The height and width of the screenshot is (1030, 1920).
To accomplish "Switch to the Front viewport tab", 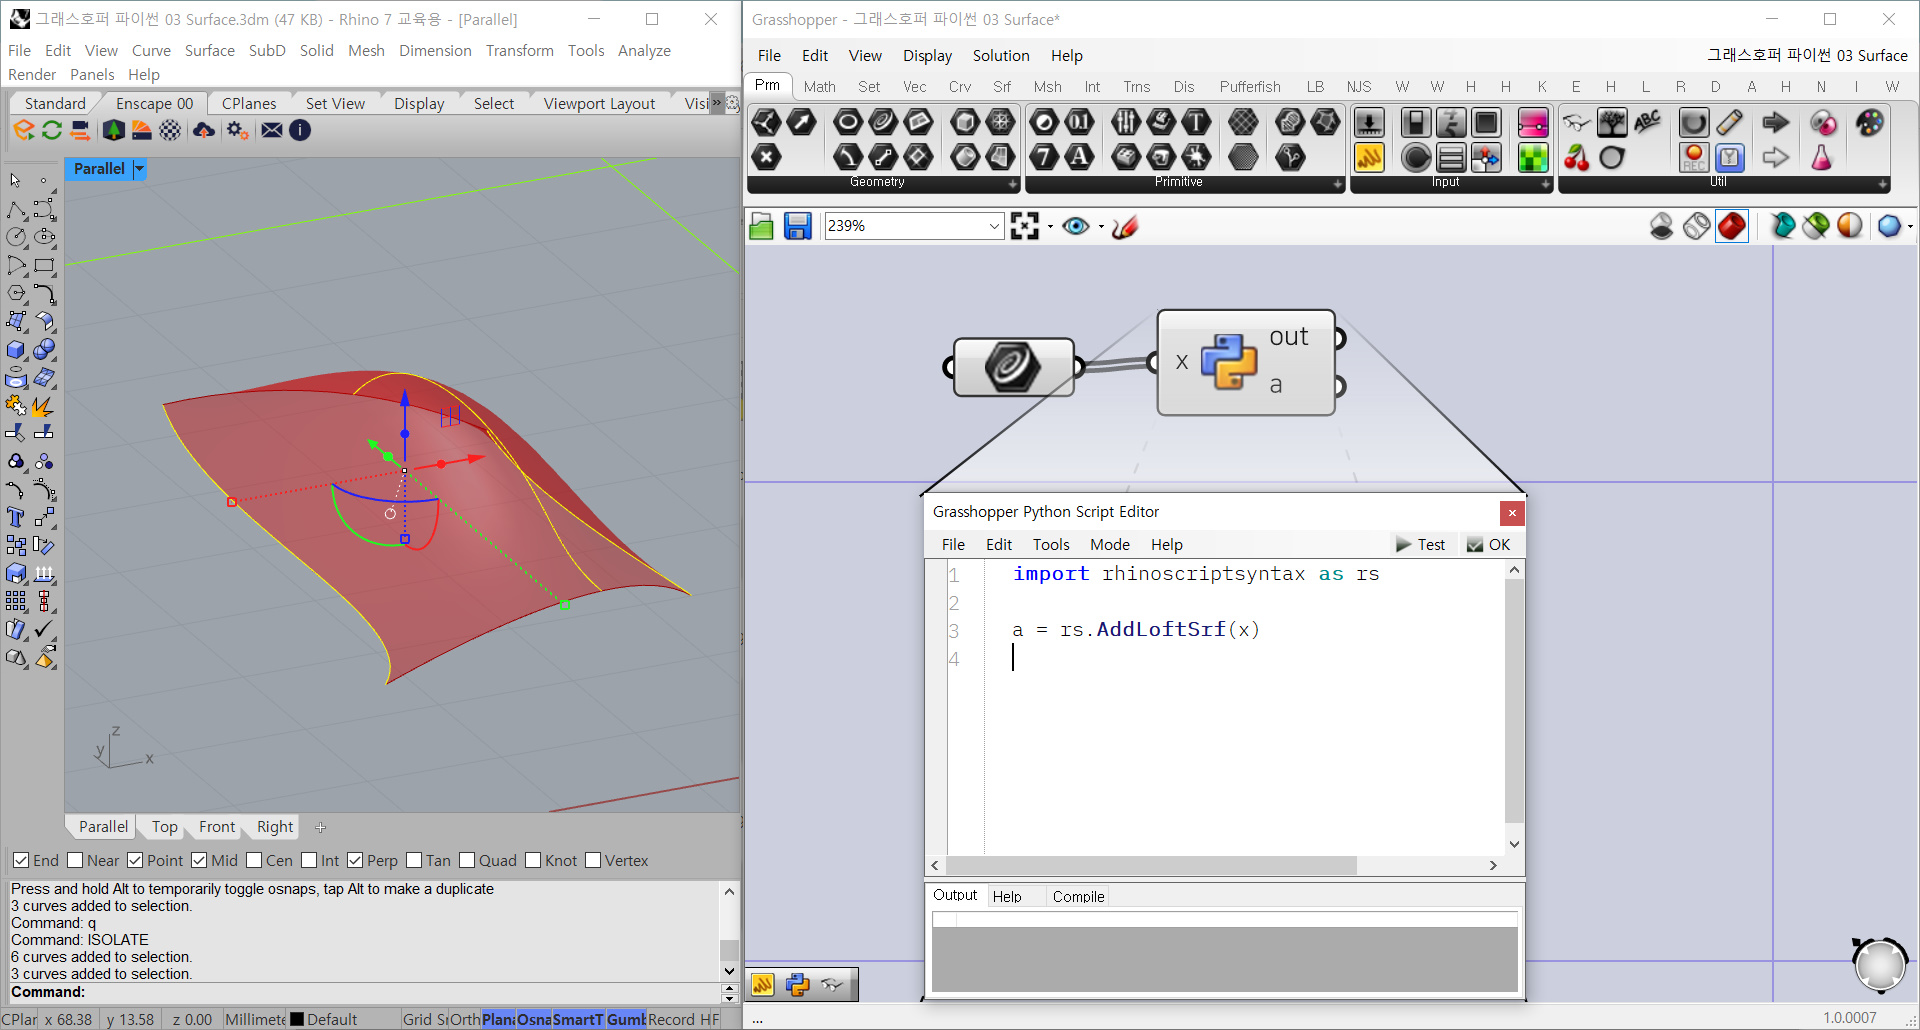I will (217, 827).
